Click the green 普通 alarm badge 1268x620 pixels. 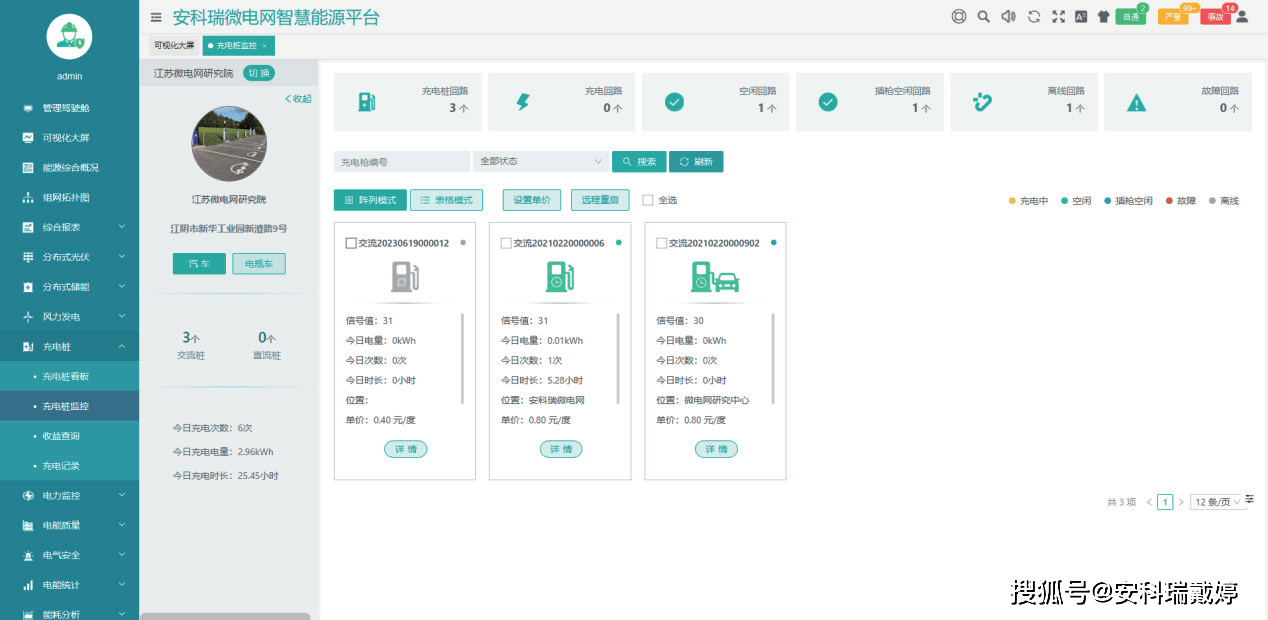pyautogui.click(x=1131, y=15)
